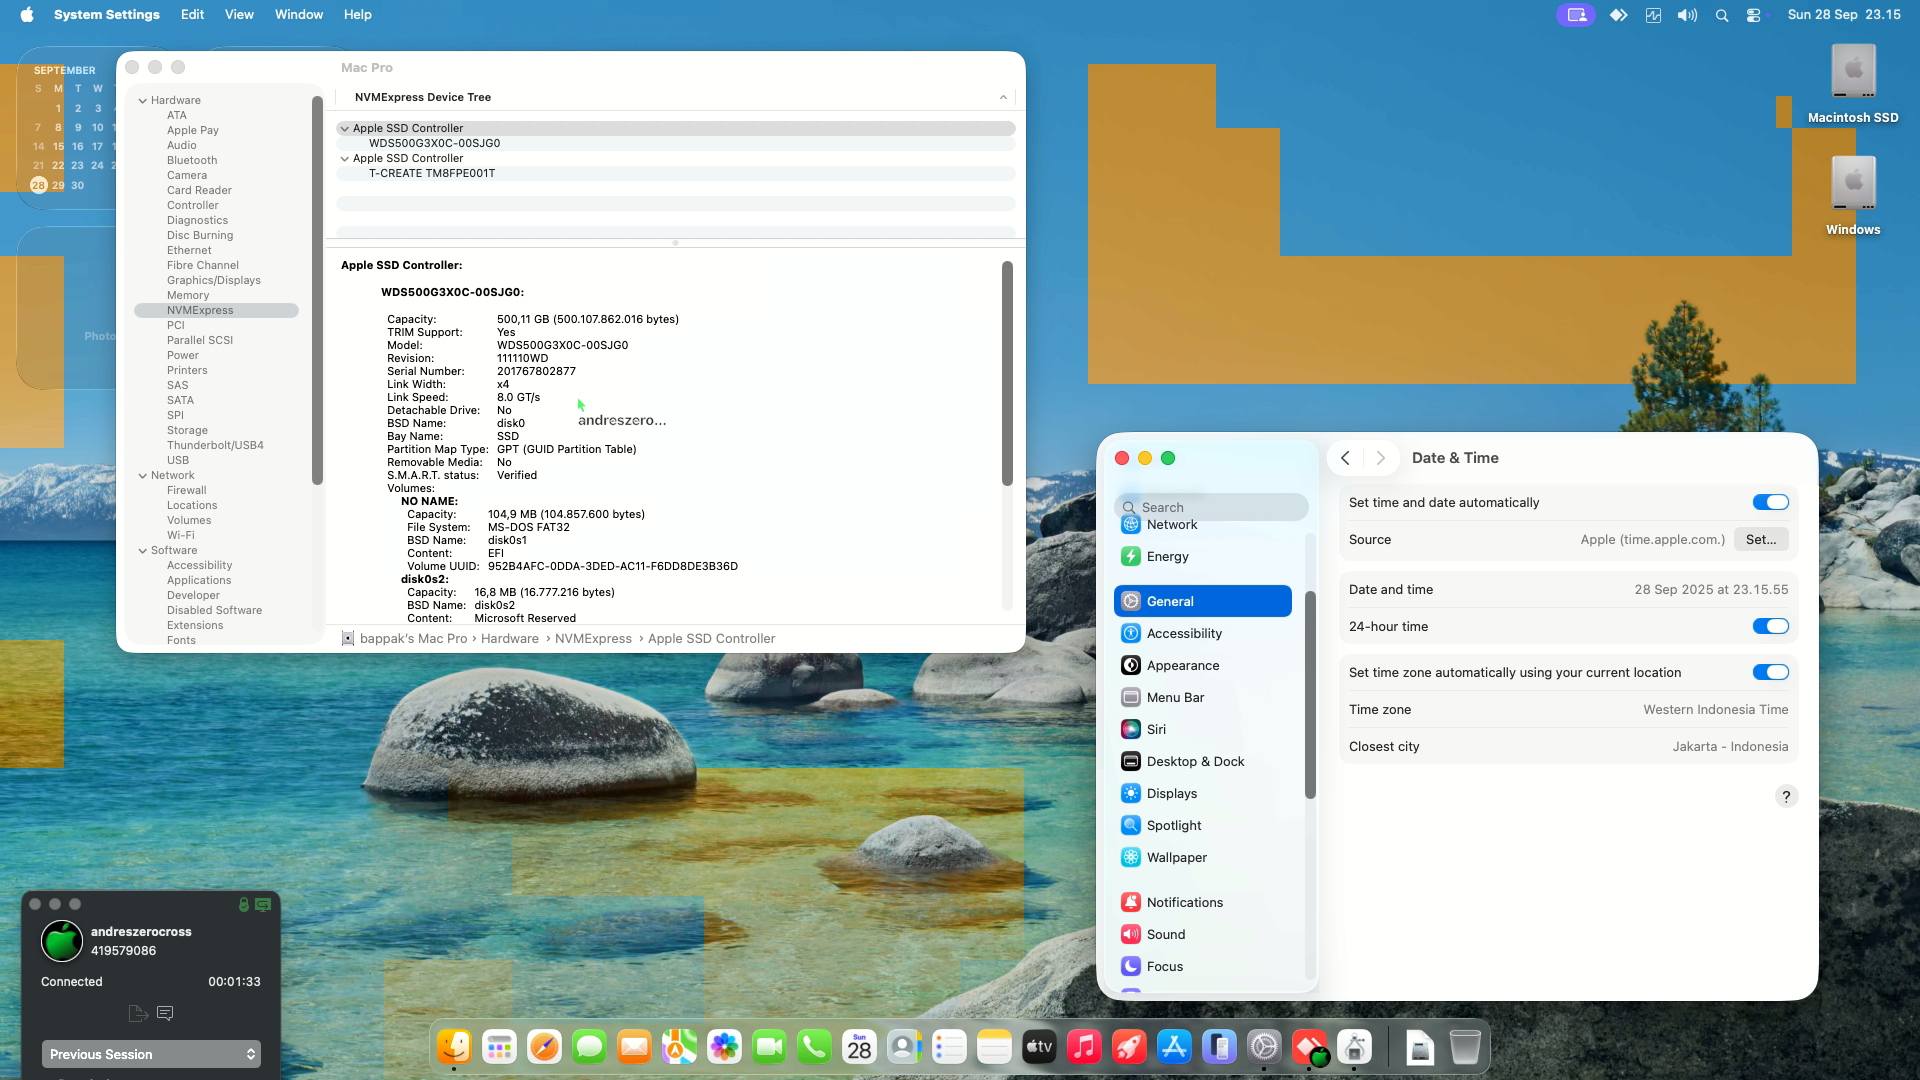The image size is (1920, 1080).
Task: Open the Window menu
Action: point(299,14)
